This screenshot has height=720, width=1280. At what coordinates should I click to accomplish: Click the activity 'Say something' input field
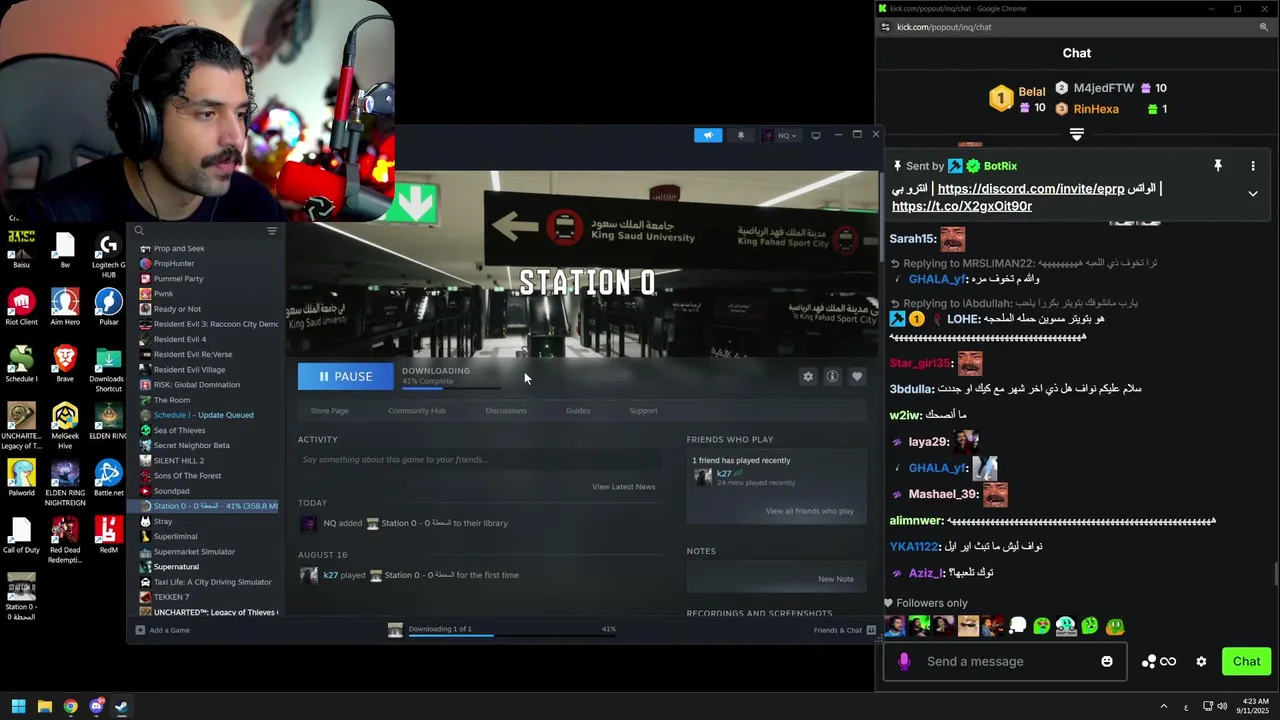(x=479, y=460)
